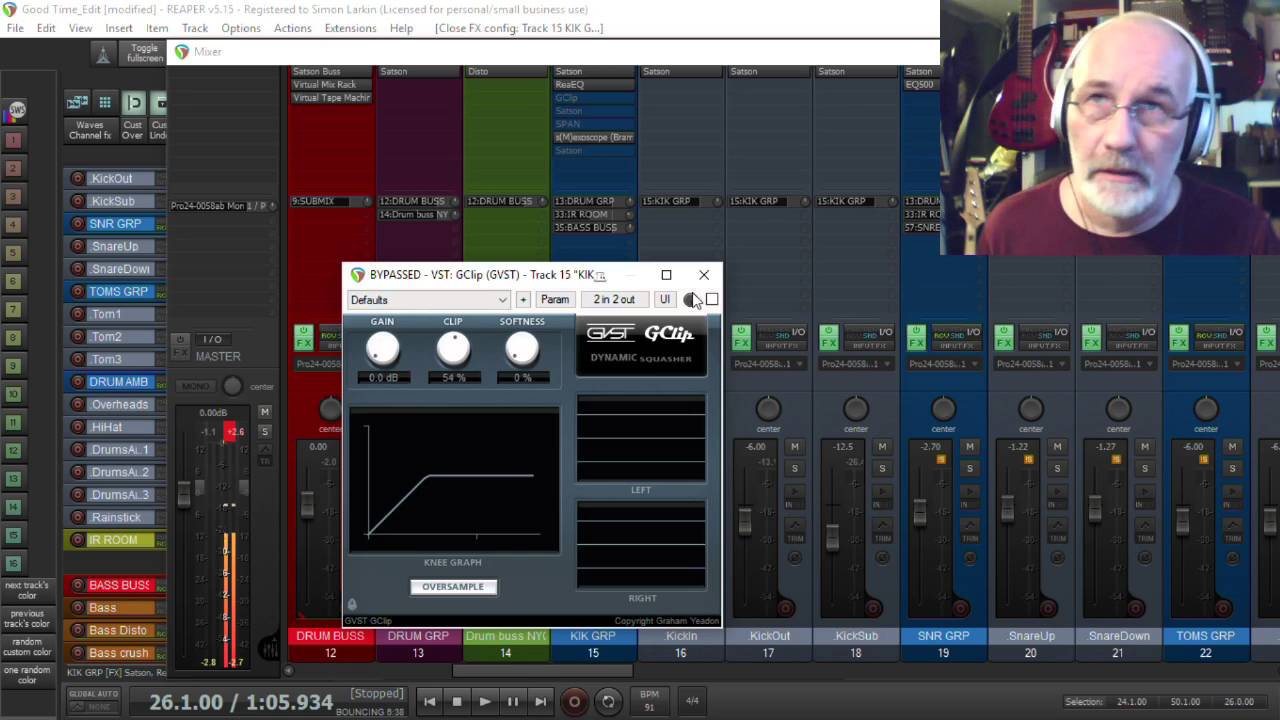Open the KickOut channel input dropdown
Screen dimensions: 1280x720
pos(769,364)
